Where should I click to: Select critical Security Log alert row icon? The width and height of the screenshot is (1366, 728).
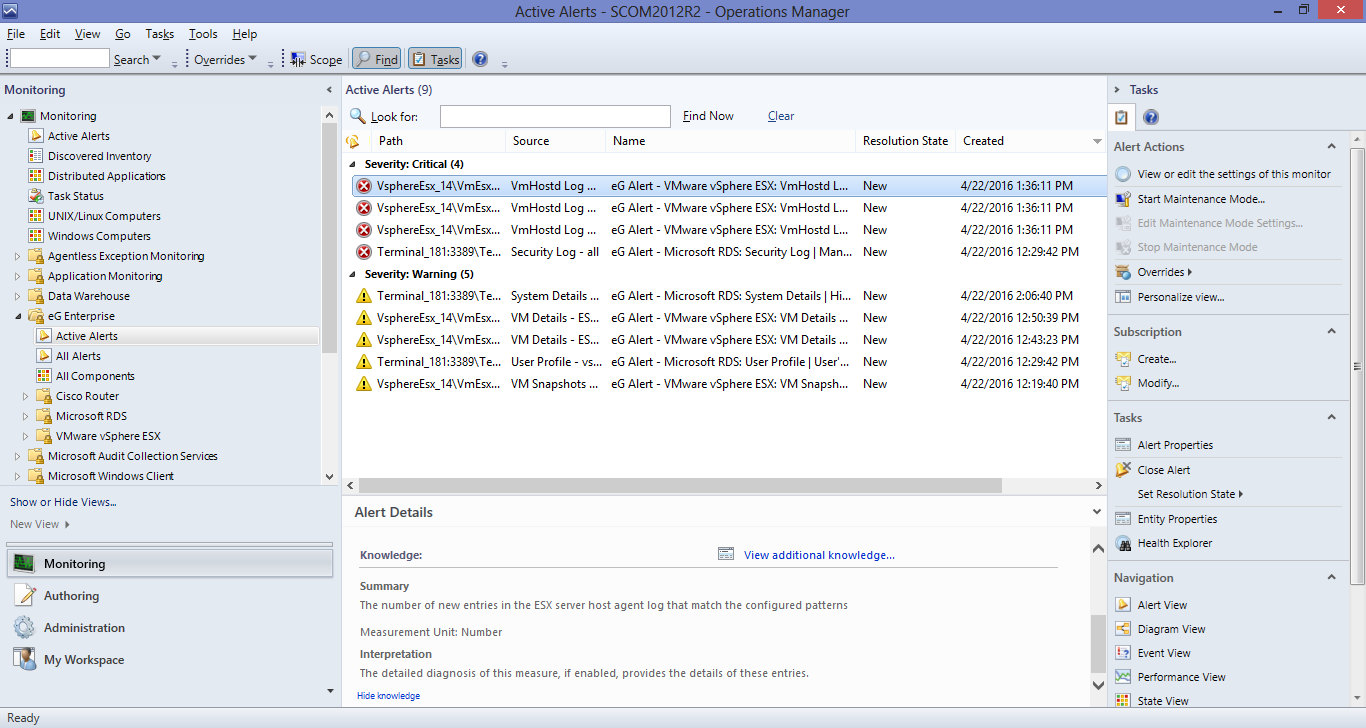point(364,252)
